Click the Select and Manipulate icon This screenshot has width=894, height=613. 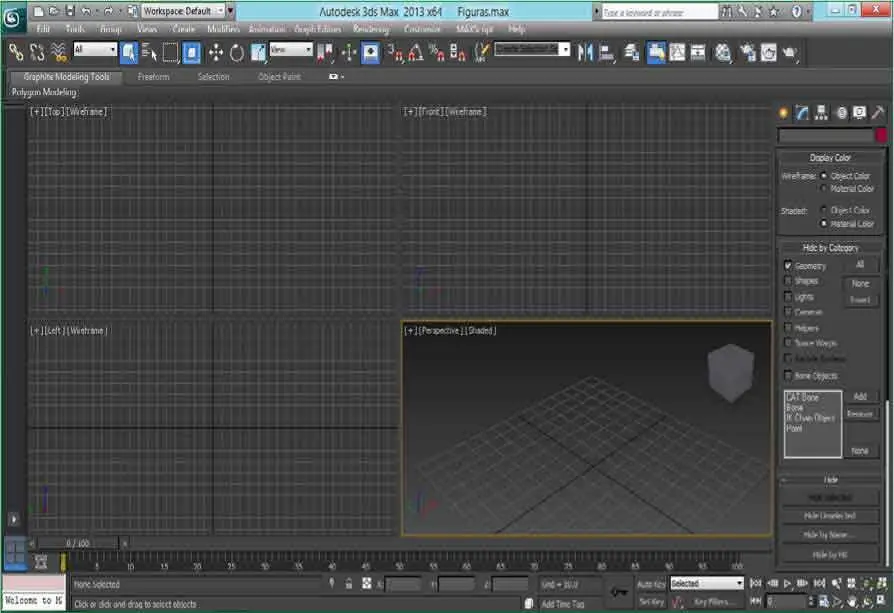(x=349, y=53)
